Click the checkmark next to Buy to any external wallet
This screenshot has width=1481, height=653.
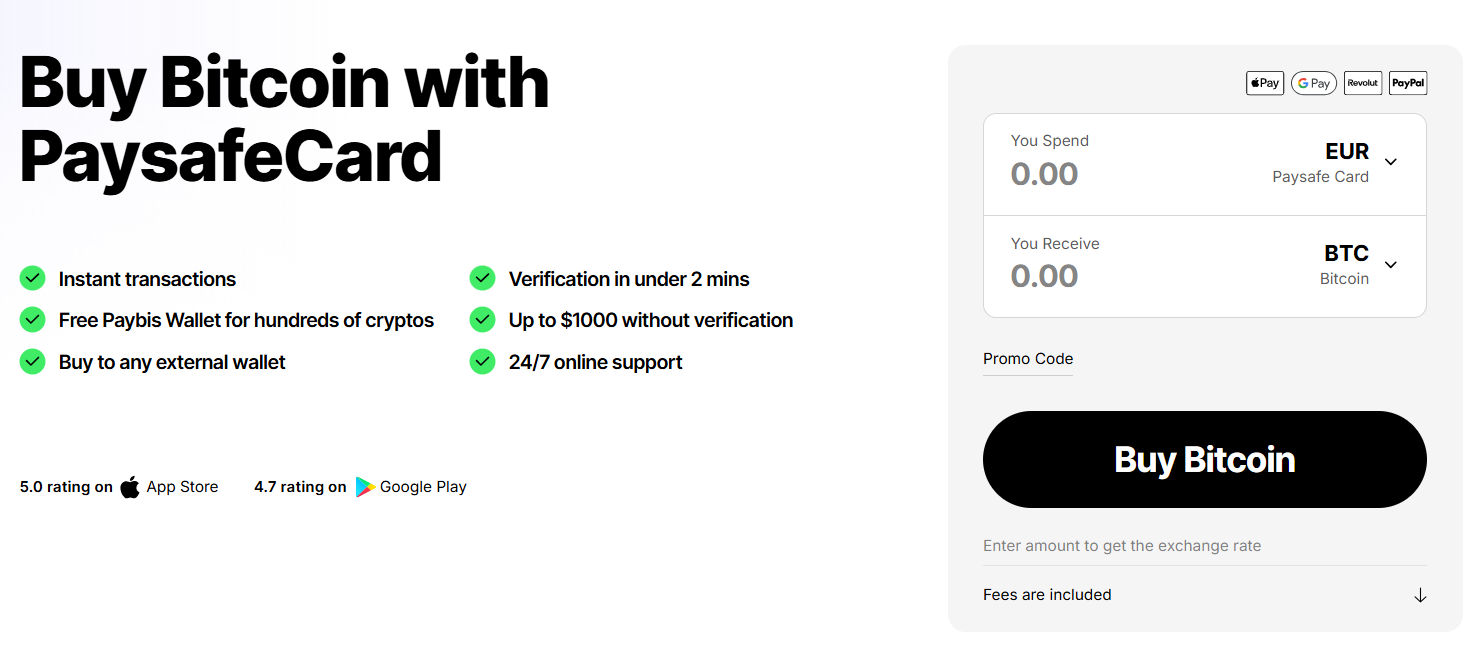32,361
